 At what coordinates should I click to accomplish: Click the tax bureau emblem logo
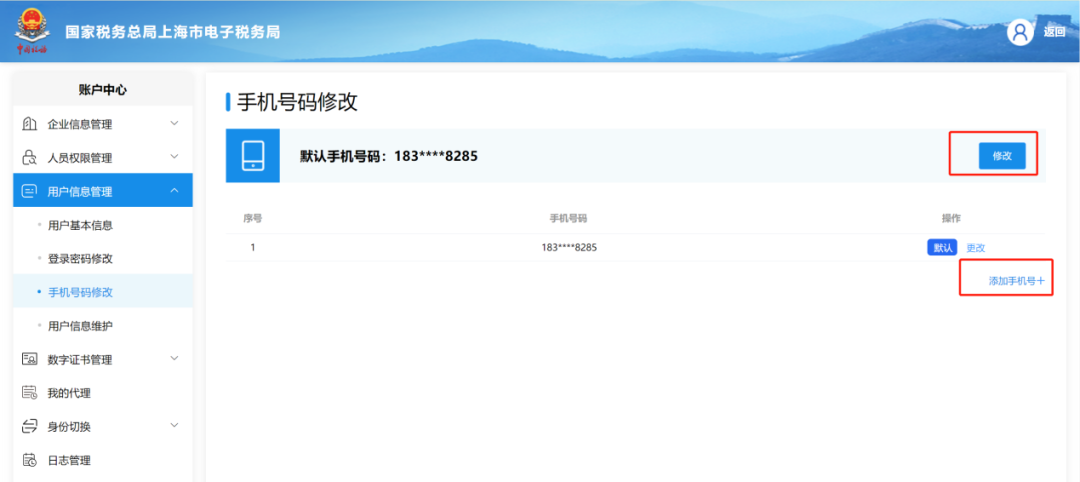pyautogui.click(x=32, y=32)
